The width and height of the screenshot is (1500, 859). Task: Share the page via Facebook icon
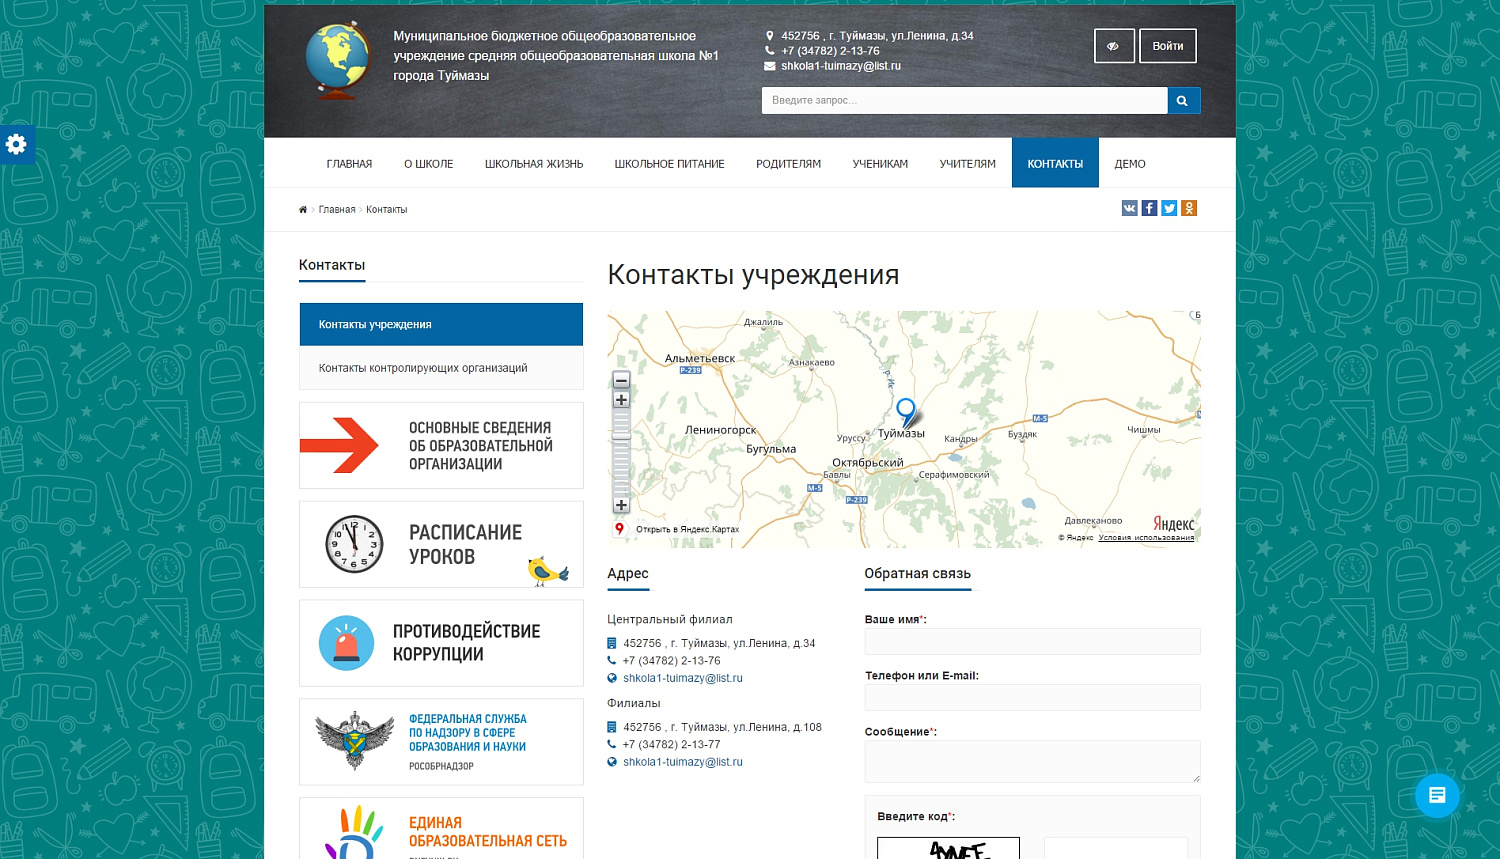tap(1149, 208)
